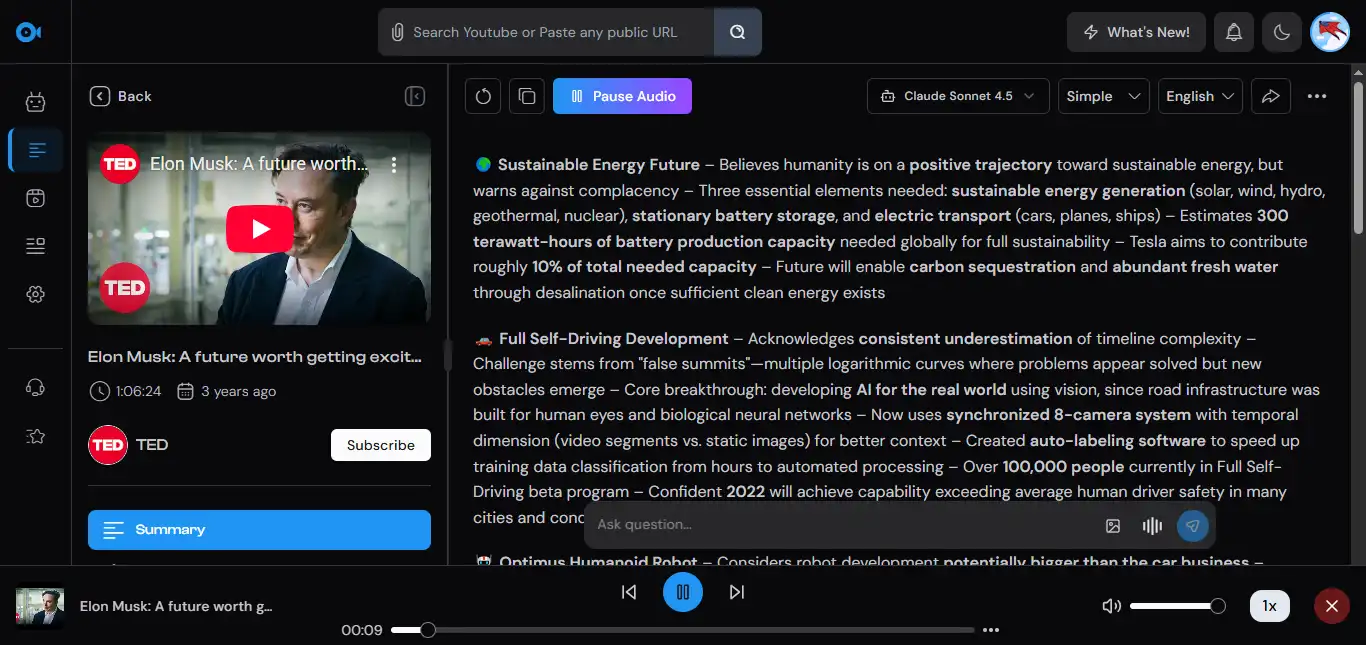Copy summary using the copy icon
1366x645 pixels.
(x=527, y=96)
